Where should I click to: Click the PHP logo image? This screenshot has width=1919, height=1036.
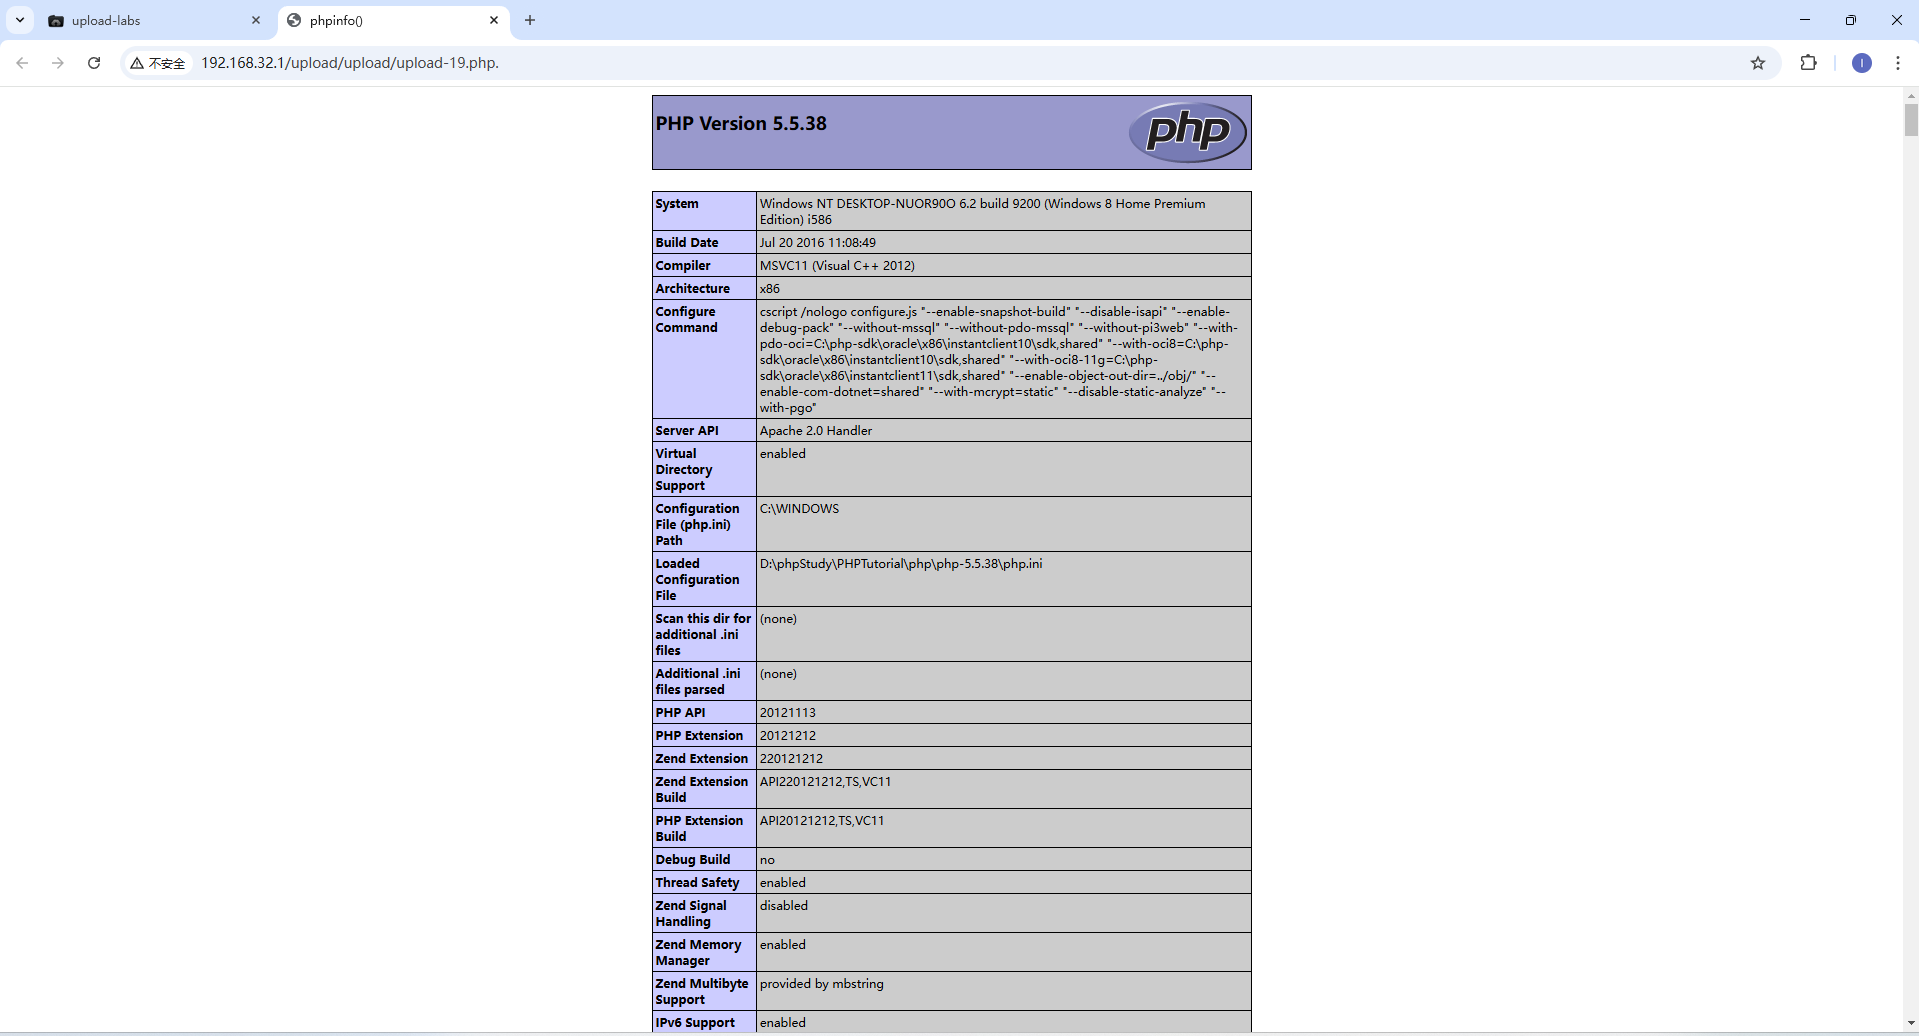(1187, 132)
